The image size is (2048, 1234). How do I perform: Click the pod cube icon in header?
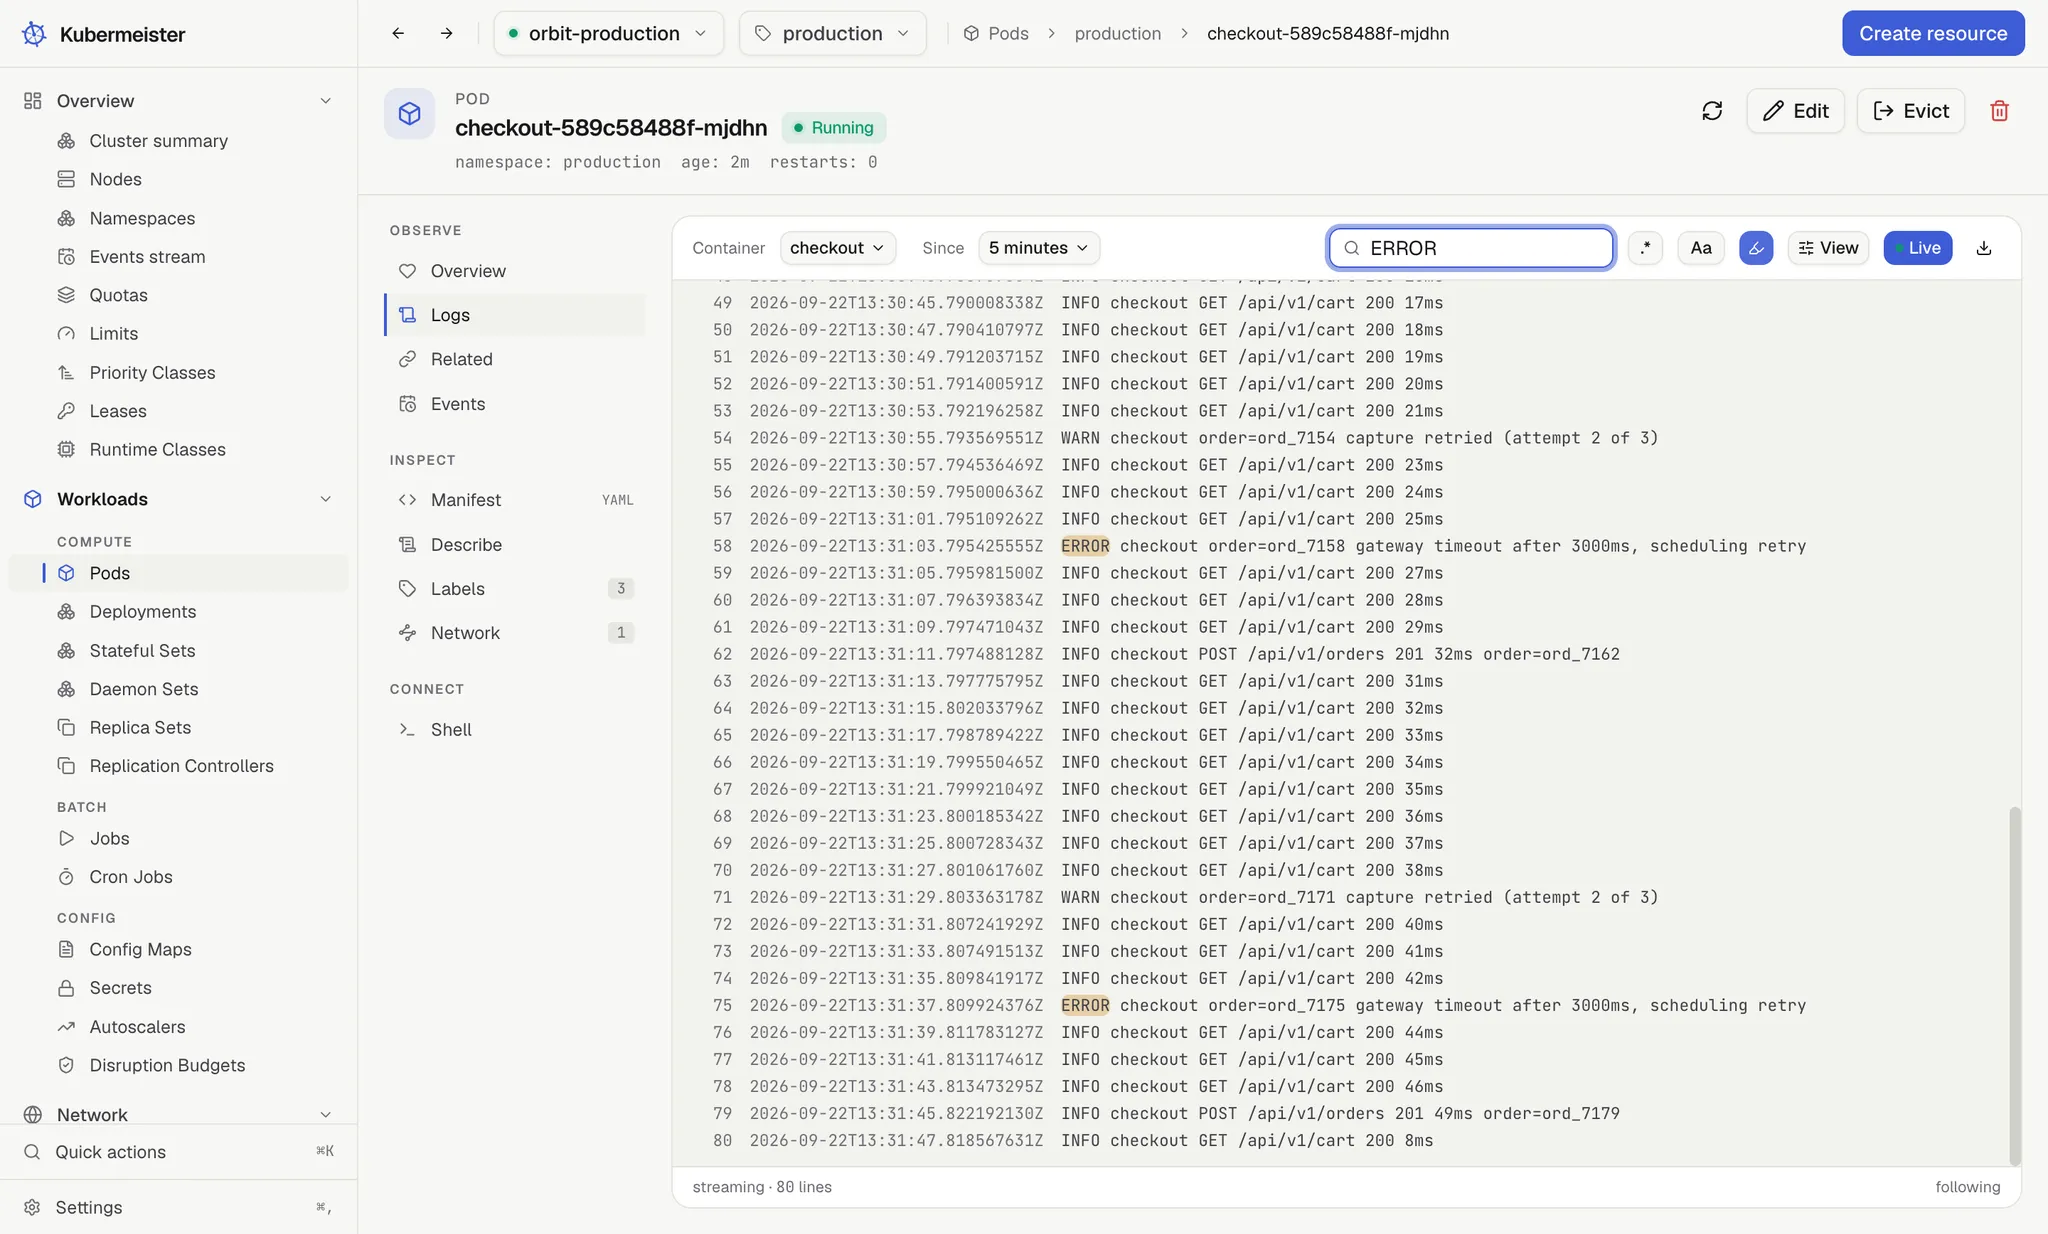click(409, 114)
